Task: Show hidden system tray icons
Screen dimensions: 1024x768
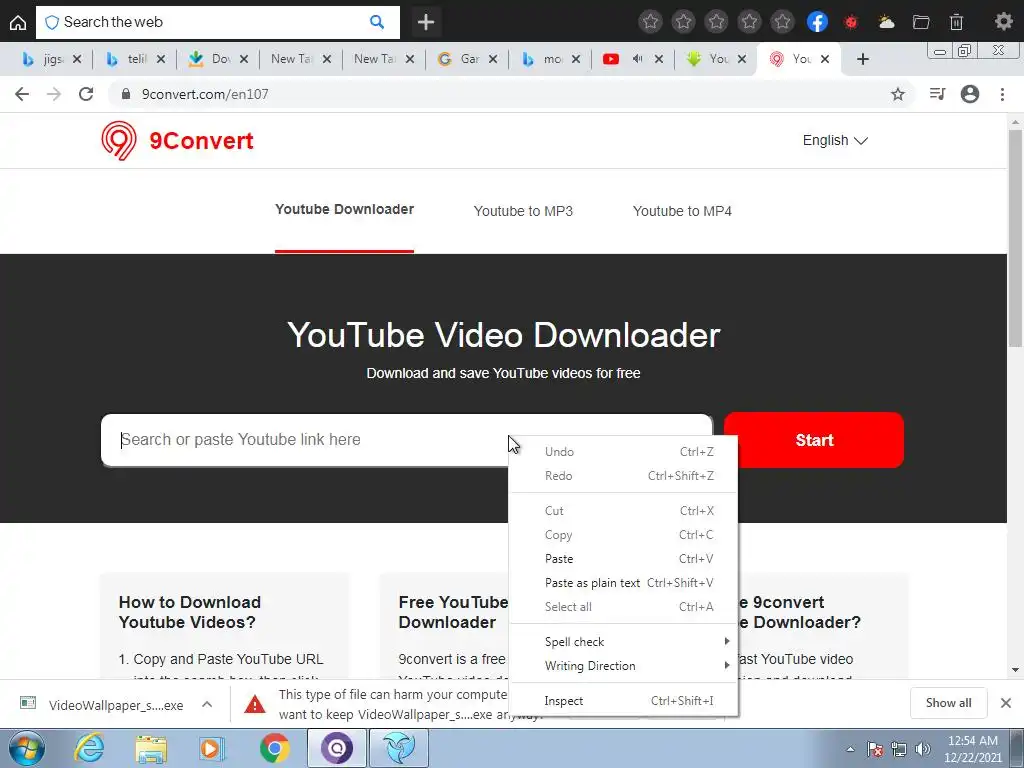Action: (850, 749)
